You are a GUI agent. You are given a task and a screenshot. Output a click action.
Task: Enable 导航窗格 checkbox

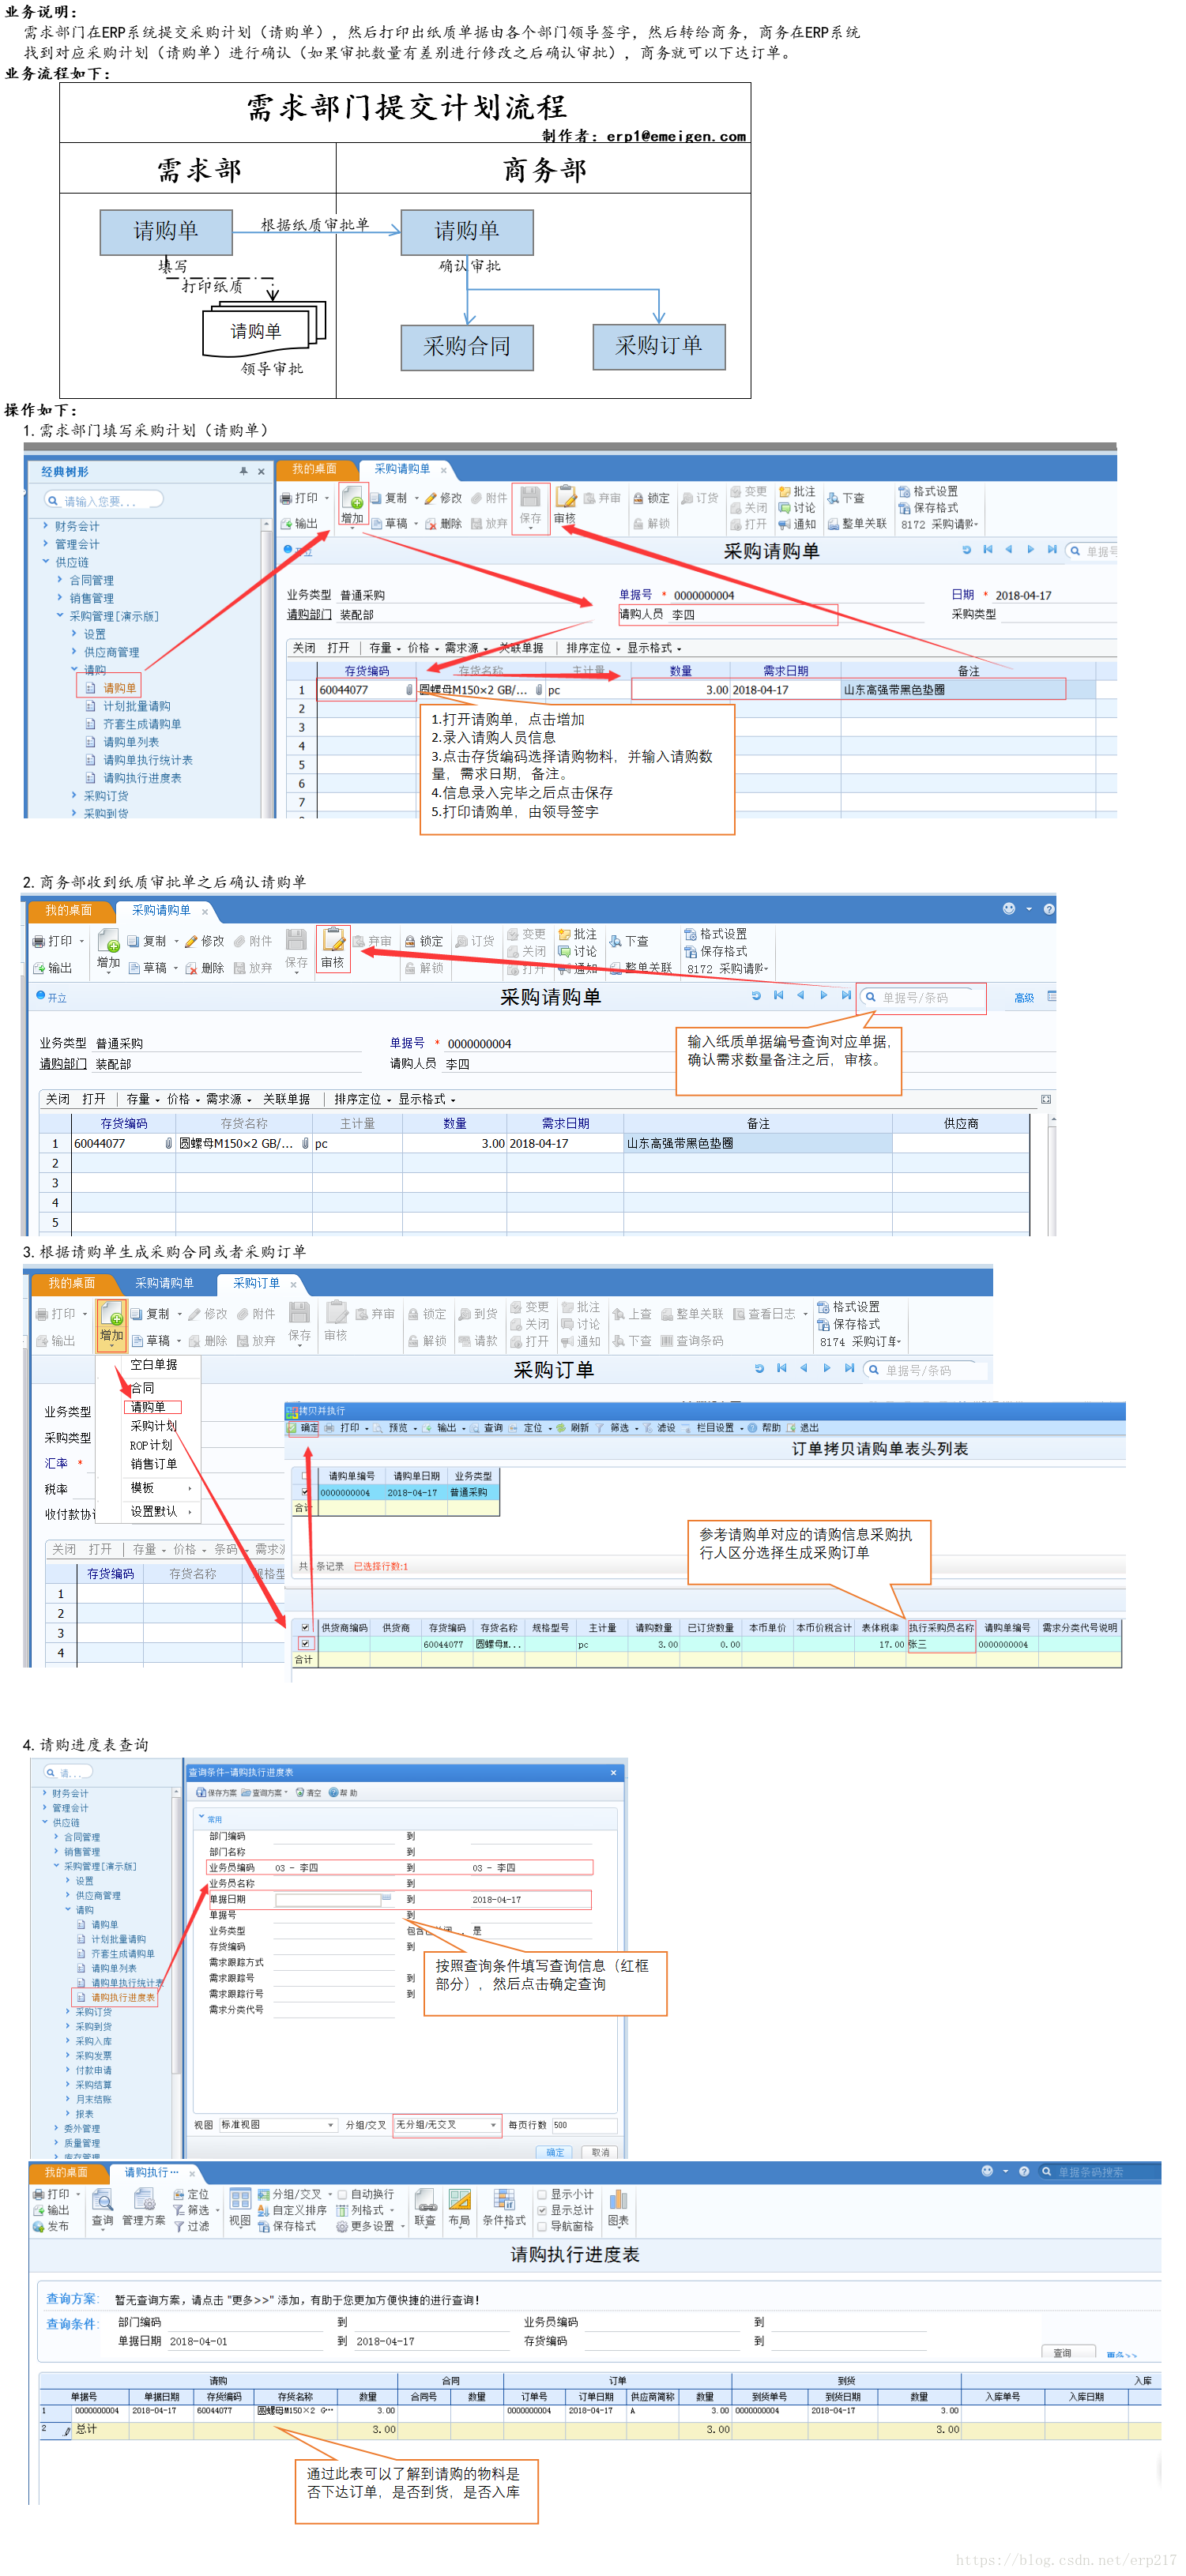pyautogui.click(x=542, y=2226)
